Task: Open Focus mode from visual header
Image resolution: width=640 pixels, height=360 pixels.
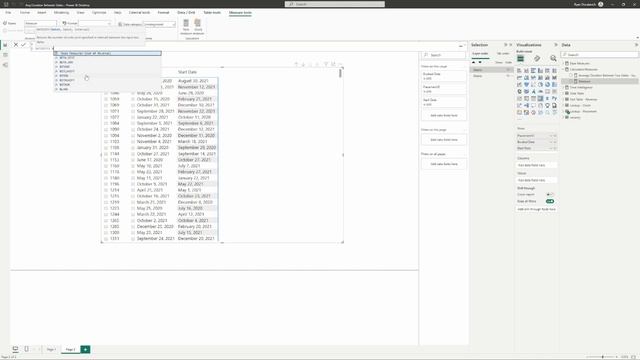Action: (333, 64)
